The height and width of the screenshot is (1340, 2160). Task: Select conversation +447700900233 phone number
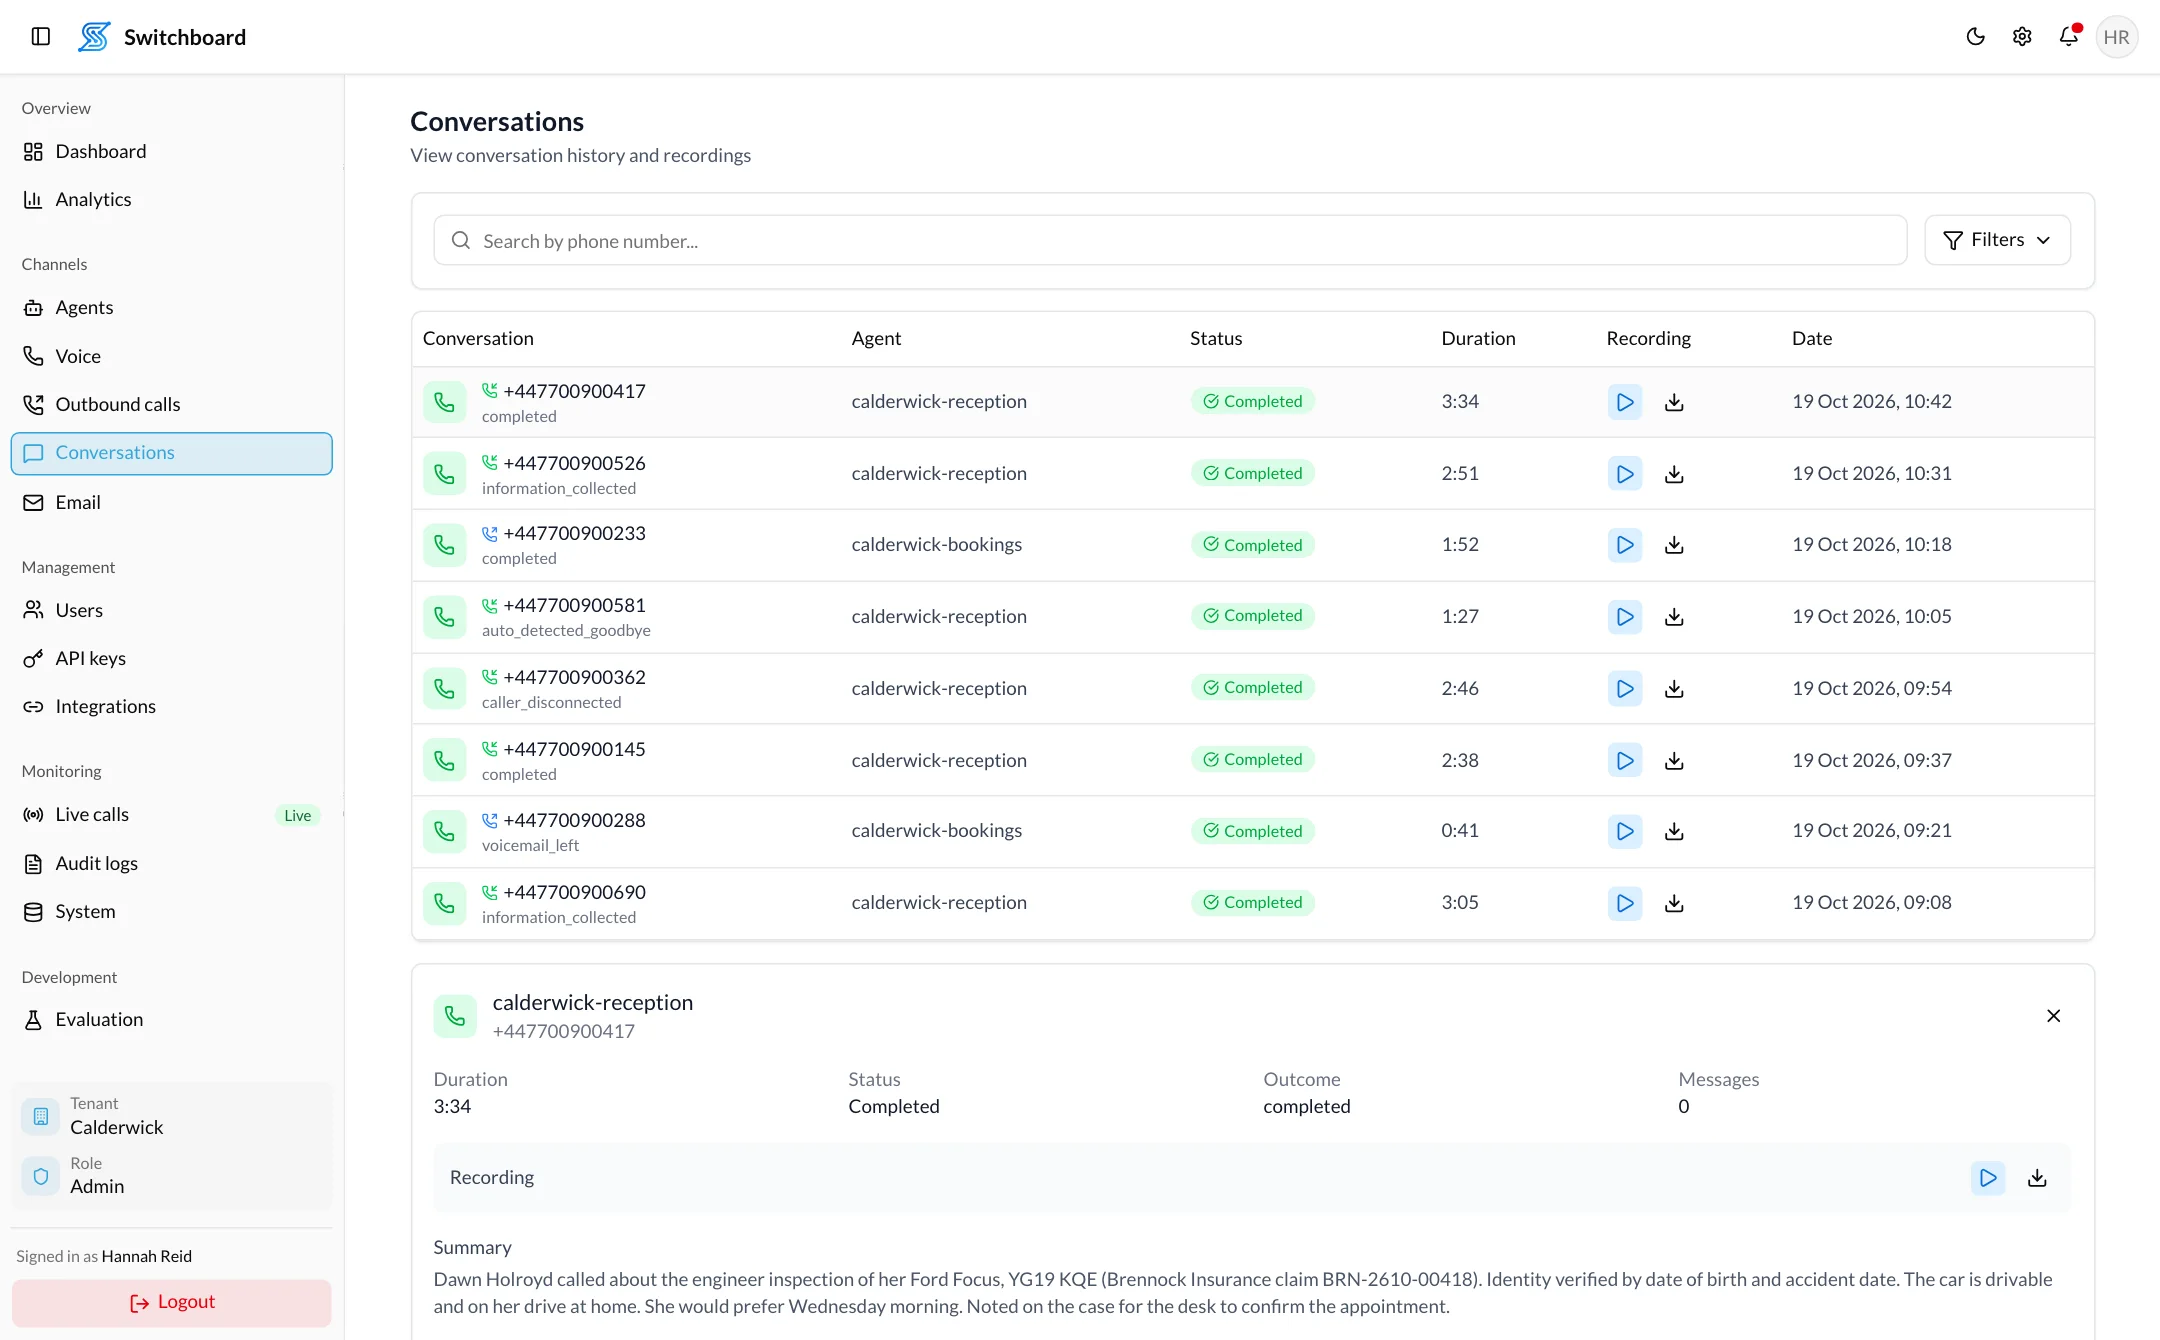click(575, 533)
